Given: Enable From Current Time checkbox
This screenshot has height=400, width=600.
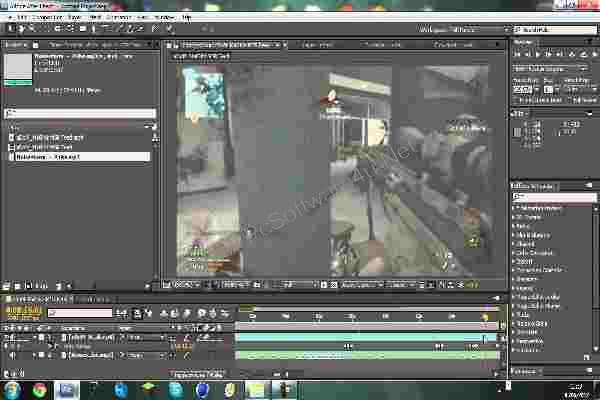Looking at the screenshot, I should tap(517, 100).
